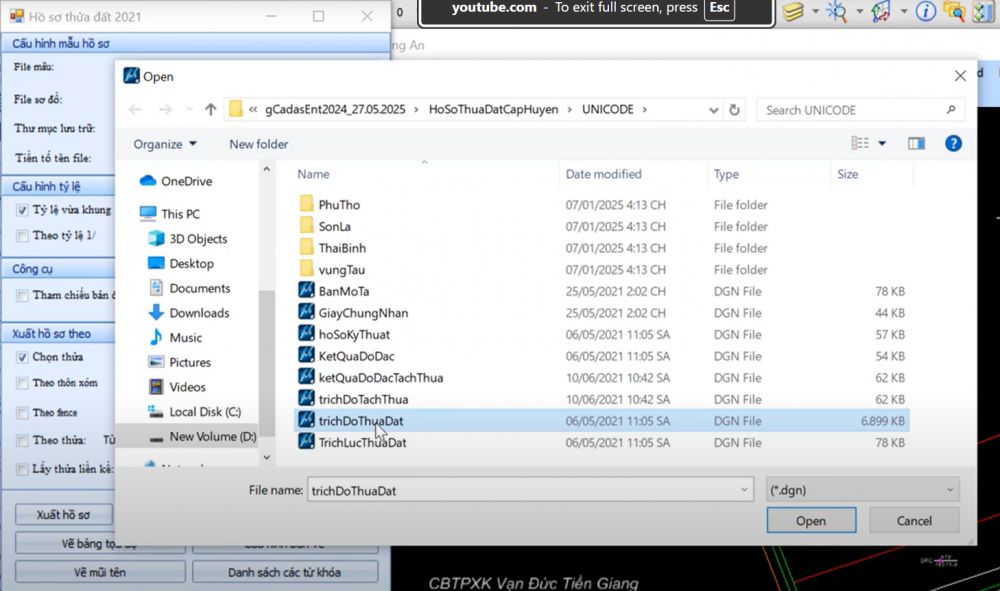Toggle the 'Tỷ lệ vừa khung' checkbox

pyautogui.click(x=22, y=210)
